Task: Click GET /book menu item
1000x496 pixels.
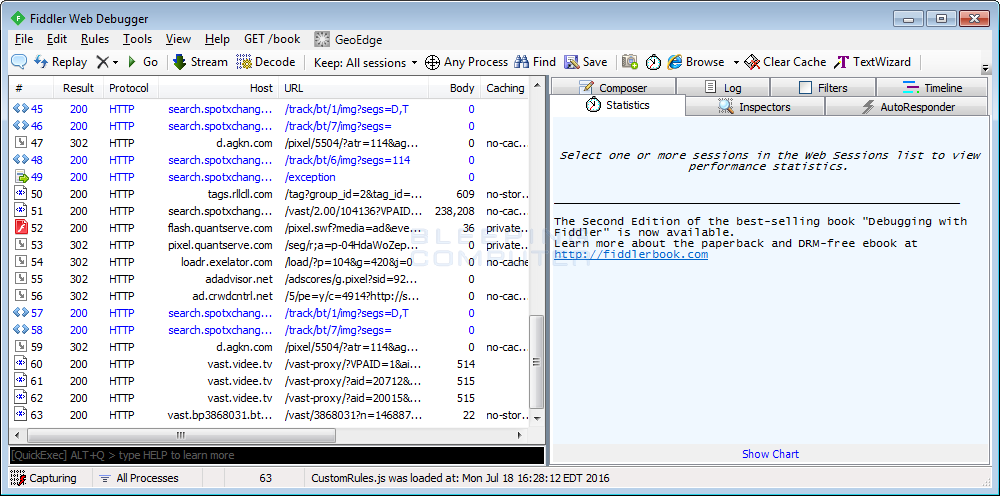Action: pos(272,39)
